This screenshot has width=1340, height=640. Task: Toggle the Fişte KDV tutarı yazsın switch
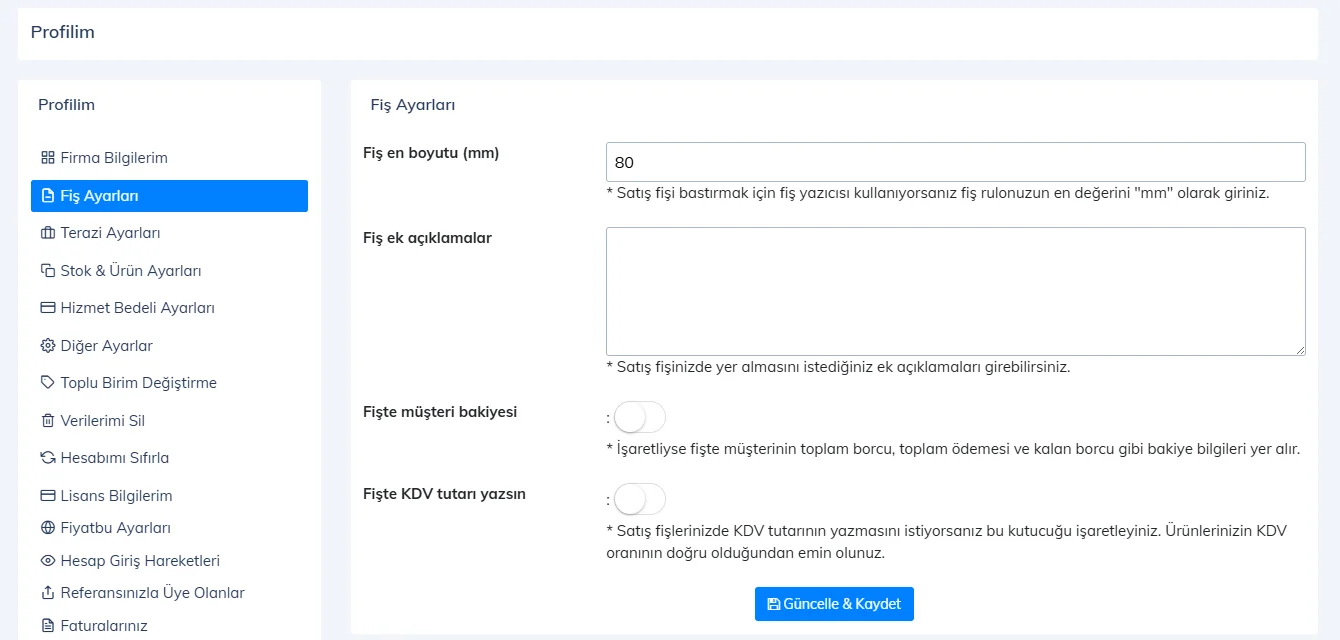pos(639,499)
